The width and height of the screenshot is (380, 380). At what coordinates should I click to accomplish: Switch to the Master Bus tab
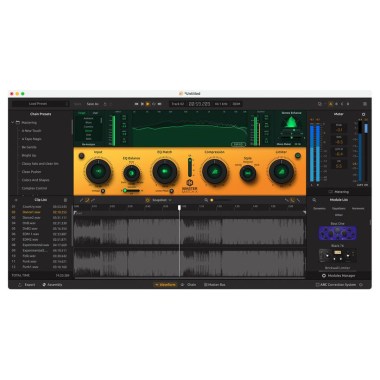(x=215, y=285)
